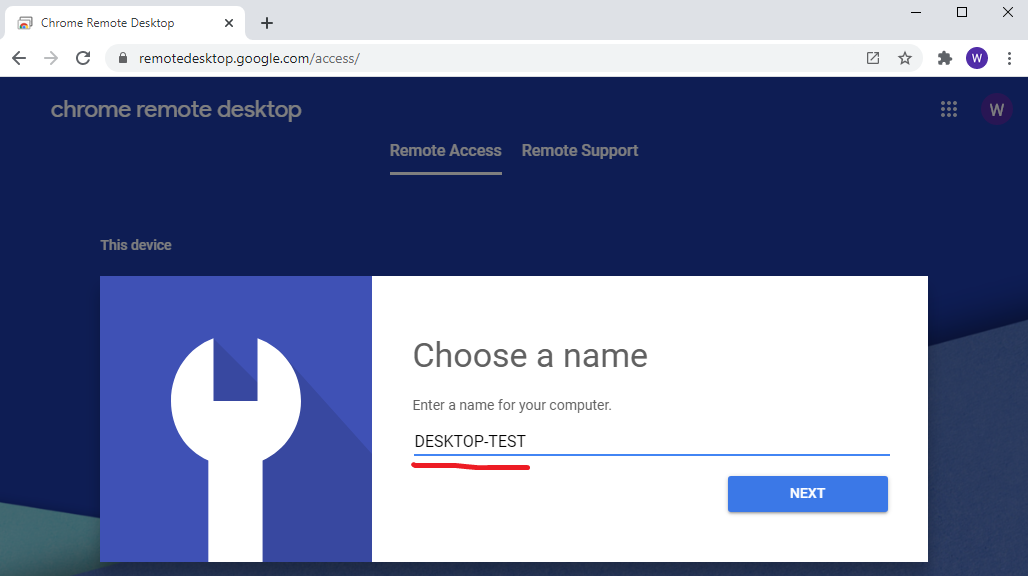The width and height of the screenshot is (1028, 576).
Task: Open the Chrome profile W avatar in toolbar
Action: [x=977, y=58]
